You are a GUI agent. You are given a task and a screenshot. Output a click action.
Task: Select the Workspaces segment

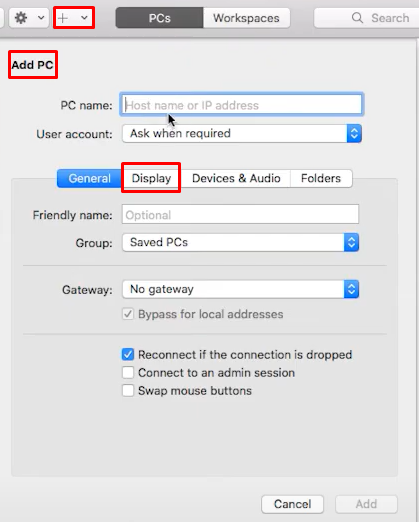[246, 18]
